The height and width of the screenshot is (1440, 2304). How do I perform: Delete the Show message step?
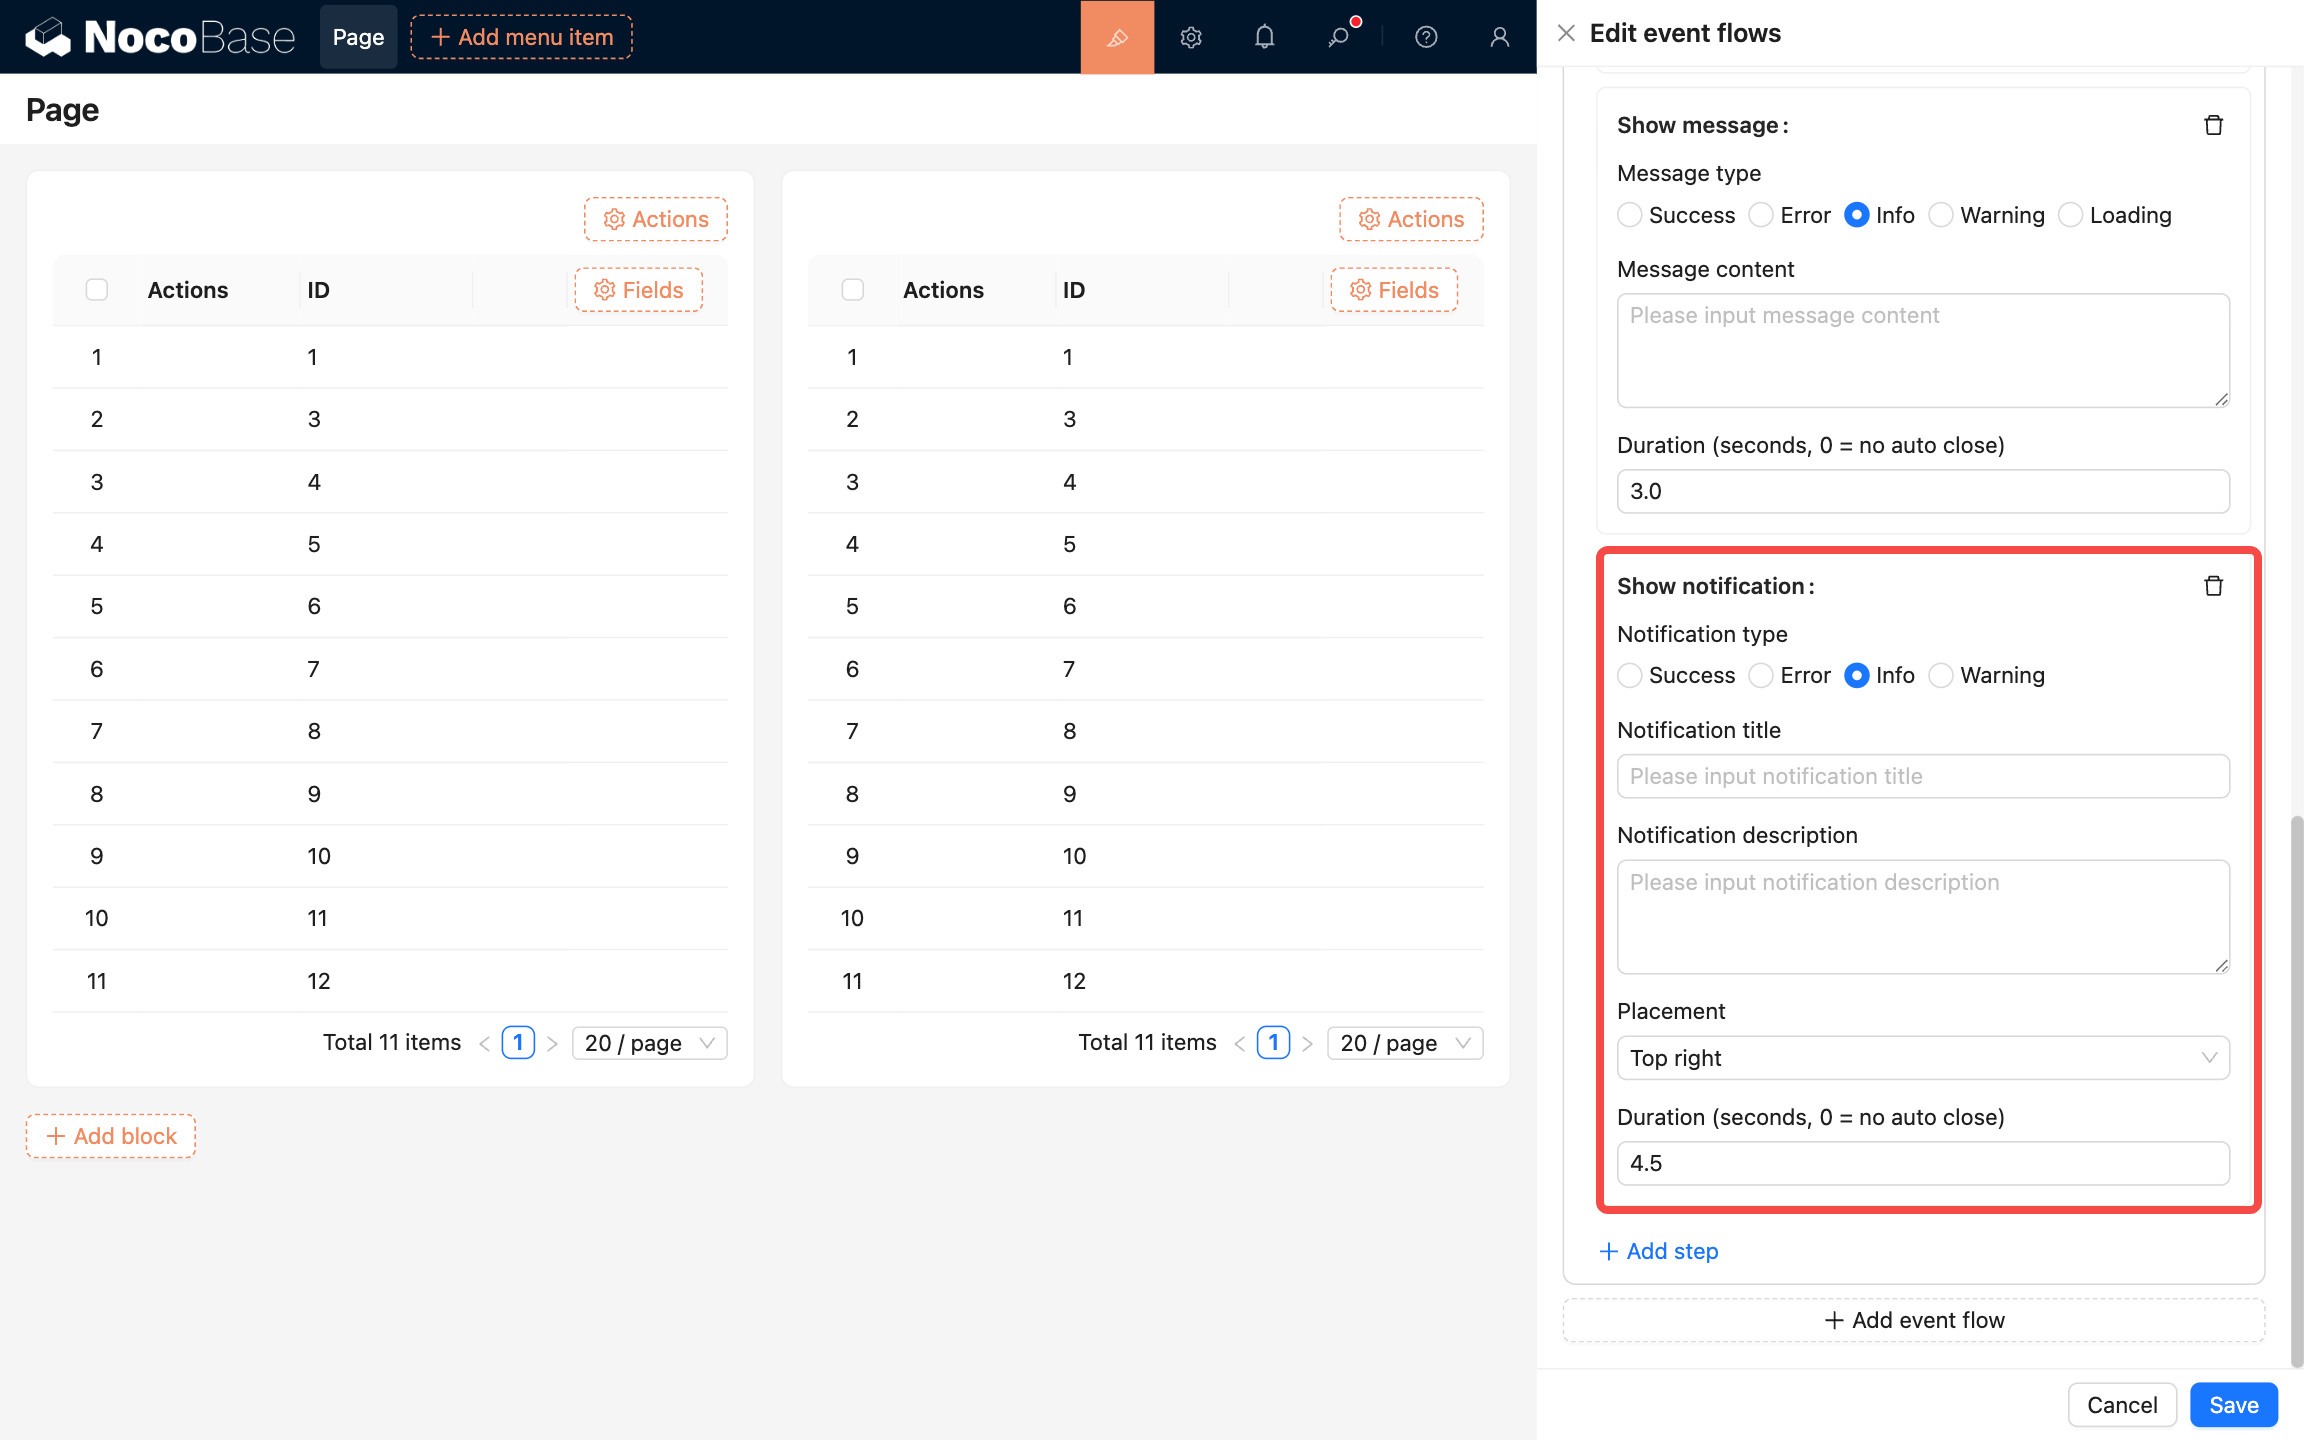coord(2213,125)
